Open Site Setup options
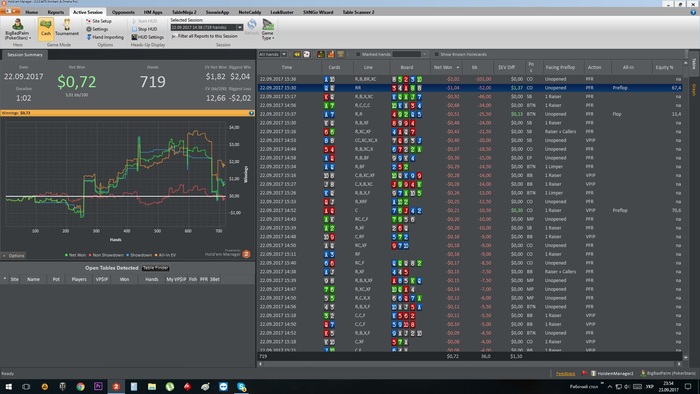This screenshot has width=700, height=394. click(x=99, y=21)
